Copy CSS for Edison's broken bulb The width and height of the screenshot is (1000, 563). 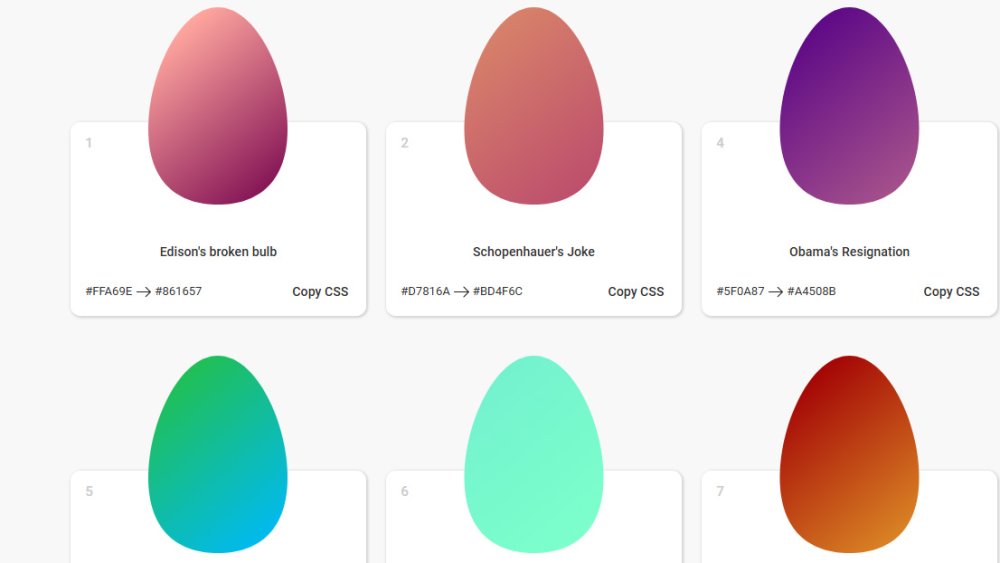point(320,291)
